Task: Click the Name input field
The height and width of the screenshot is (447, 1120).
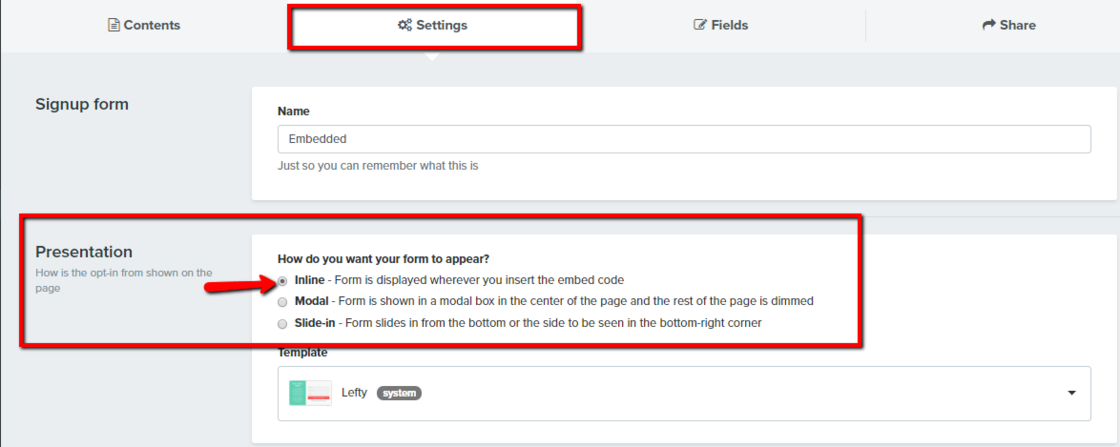Action: pyautogui.click(x=684, y=139)
